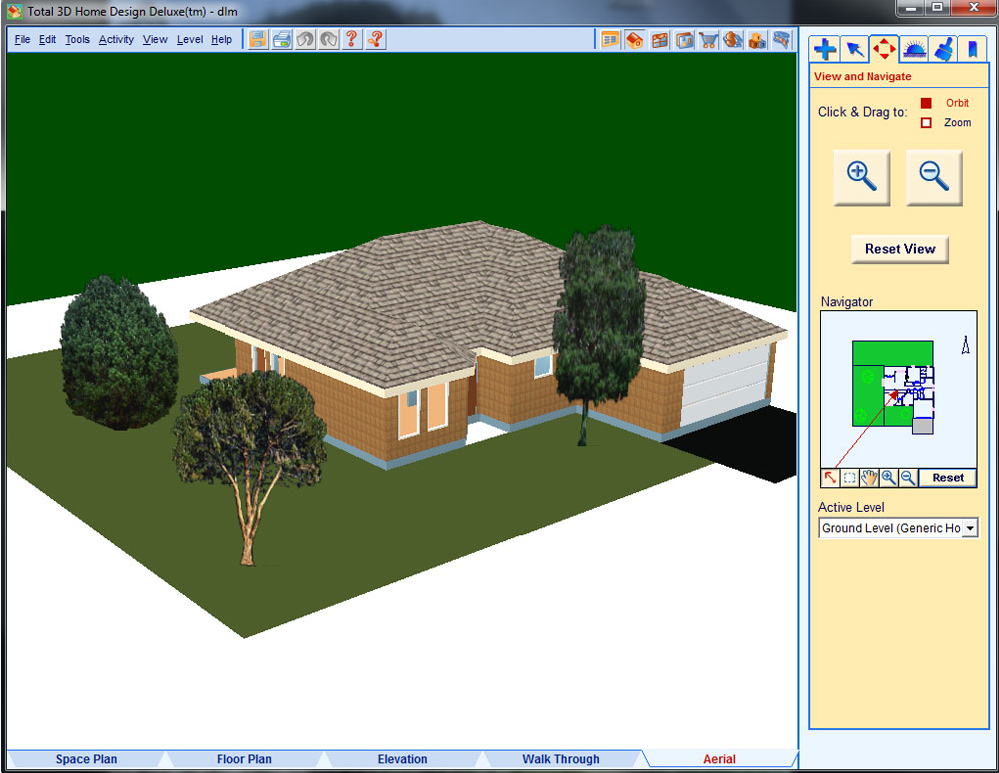Select the paintbrush tool tab
999x773 pixels.
coord(942,49)
